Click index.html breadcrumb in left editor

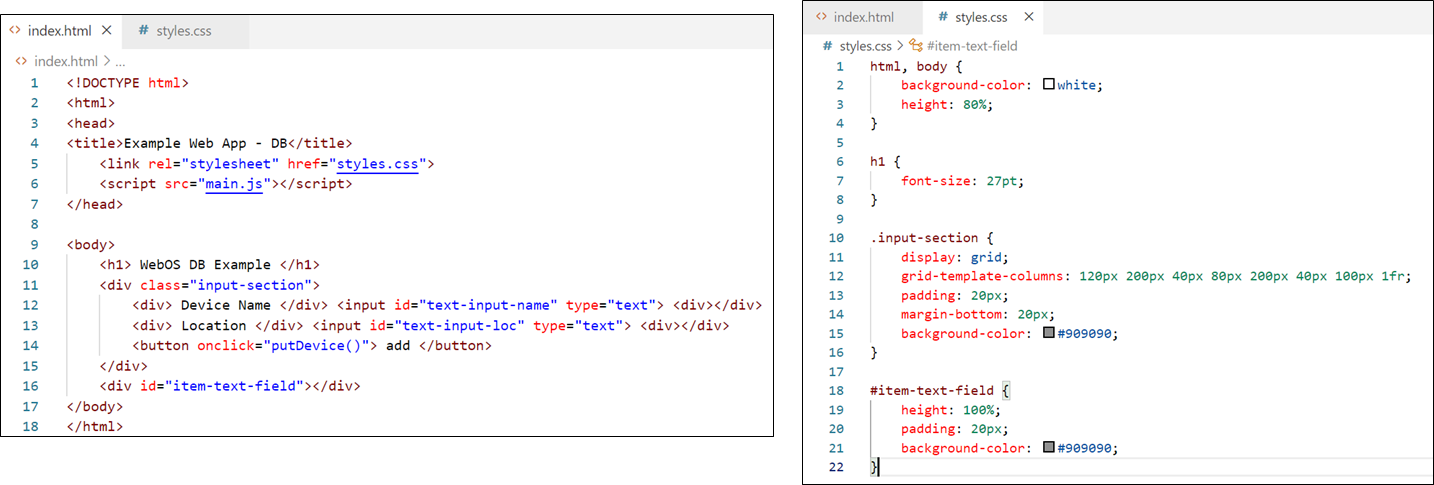pyautogui.click(x=65, y=61)
